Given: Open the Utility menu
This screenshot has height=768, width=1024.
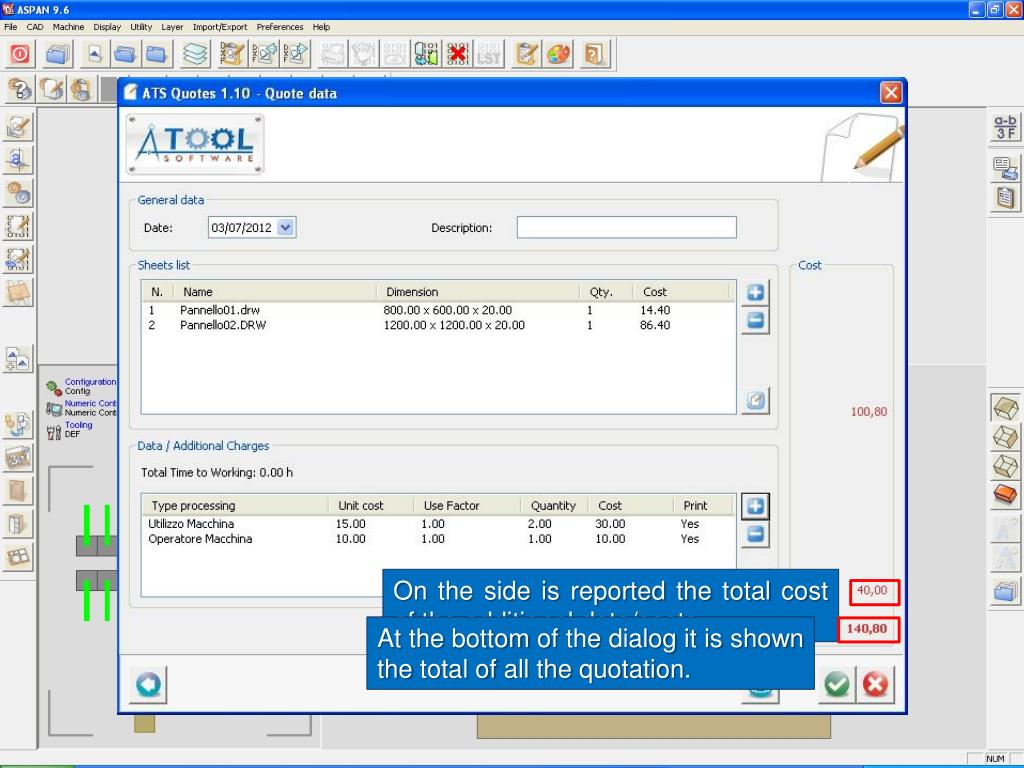Looking at the screenshot, I should [141, 27].
